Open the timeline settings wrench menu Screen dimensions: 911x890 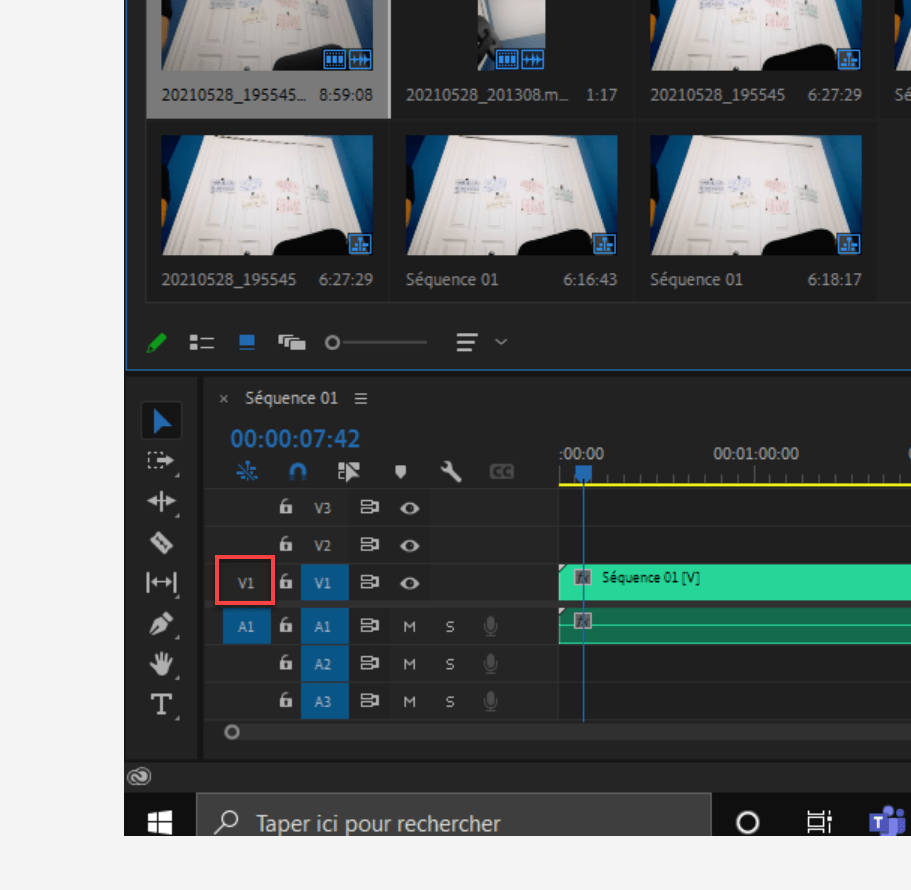point(449,471)
